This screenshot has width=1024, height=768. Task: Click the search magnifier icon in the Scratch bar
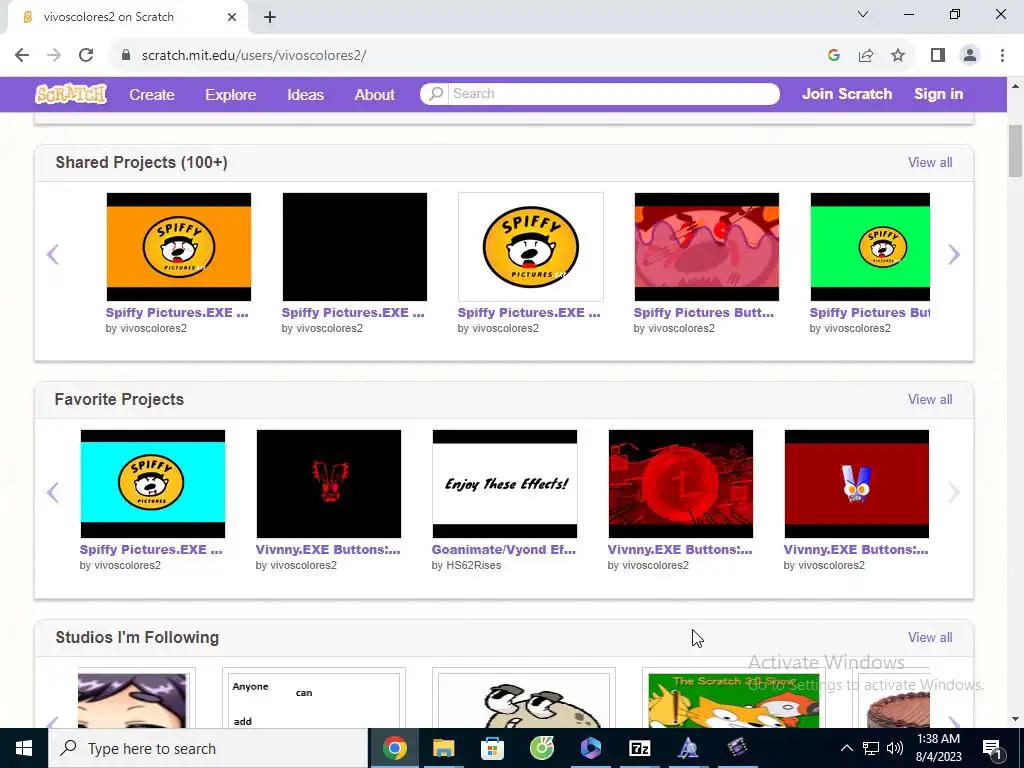click(x=436, y=93)
